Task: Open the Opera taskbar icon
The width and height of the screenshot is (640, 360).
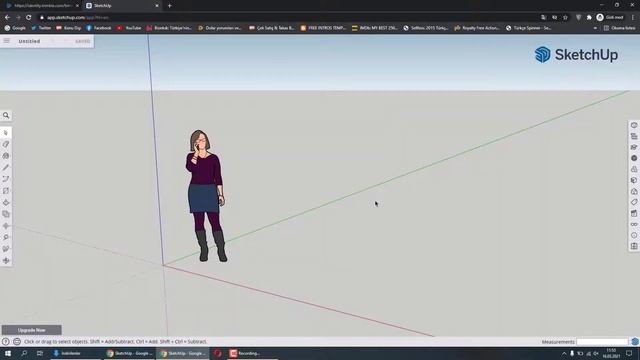Action: pyautogui.click(x=218, y=353)
